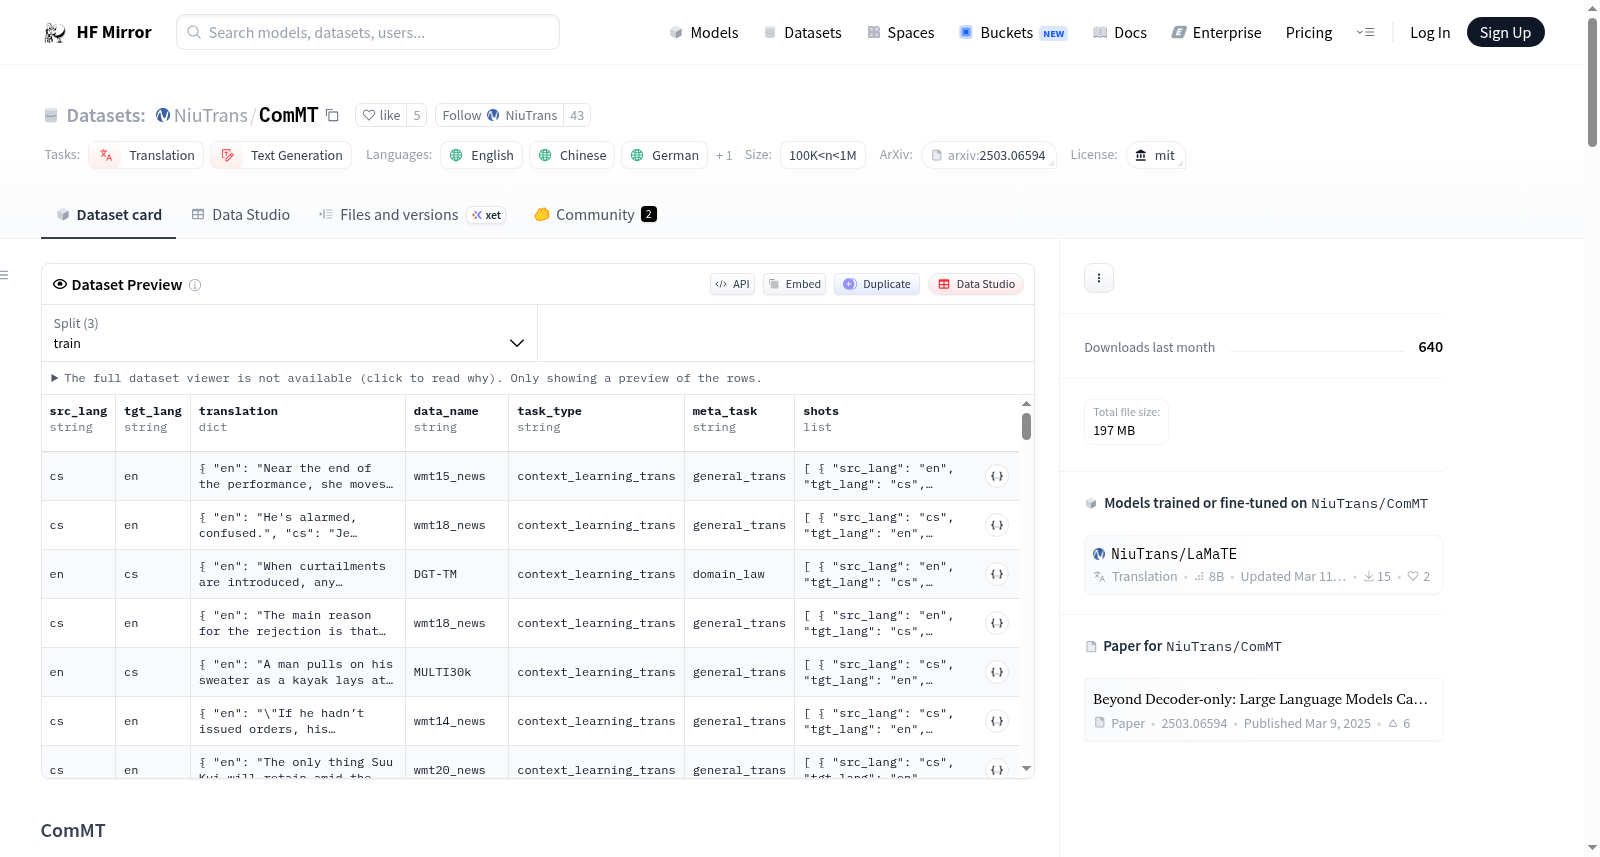Image resolution: width=1600 pixels, height=857 pixels.
Task: Click the Duplicate button
Action: coord(877,284)
